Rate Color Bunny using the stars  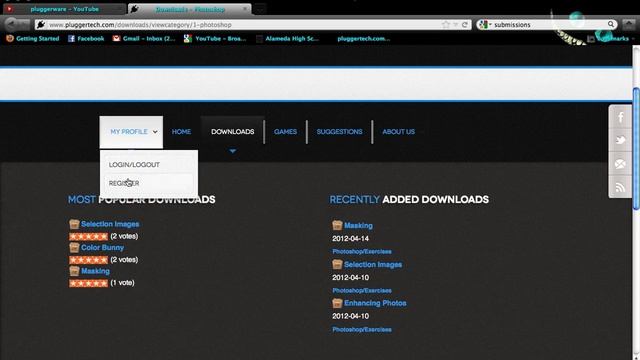click(88, 260)
